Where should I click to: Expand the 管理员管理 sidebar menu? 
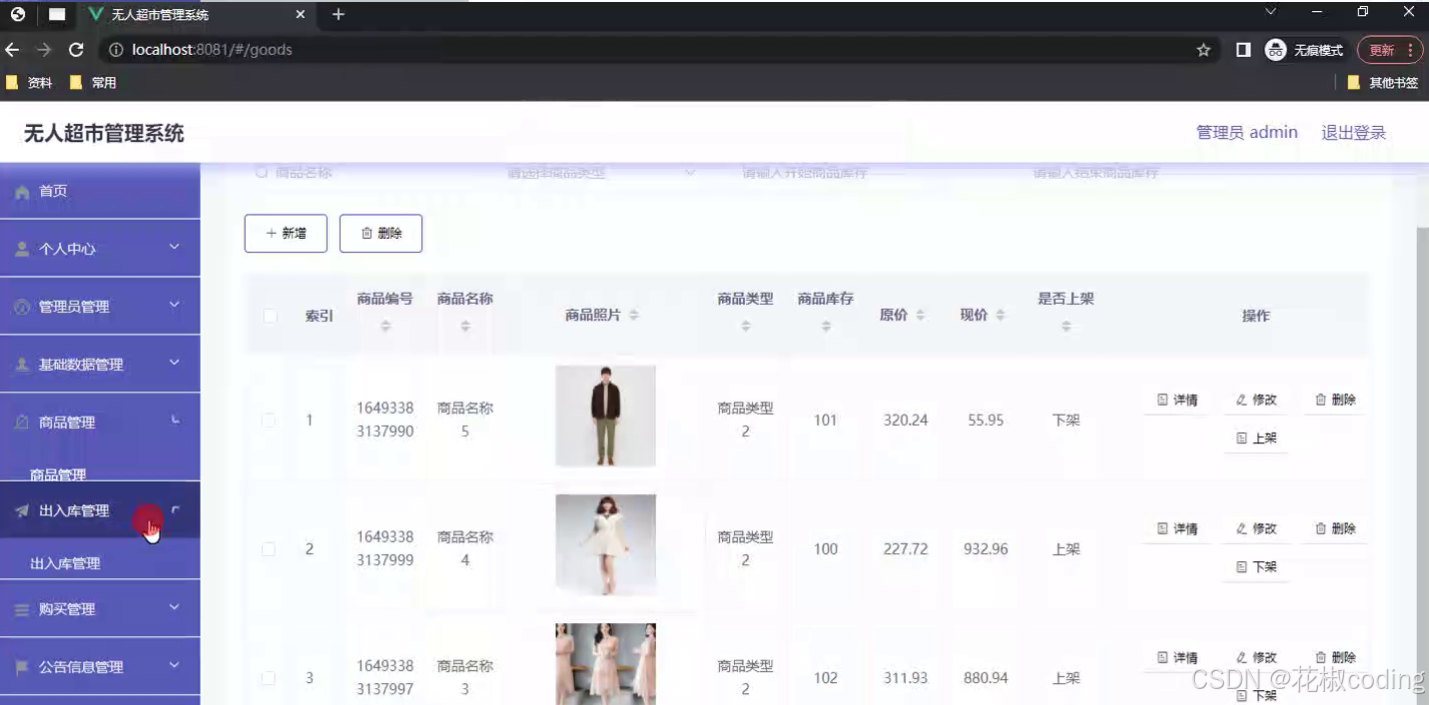(100, 306)
